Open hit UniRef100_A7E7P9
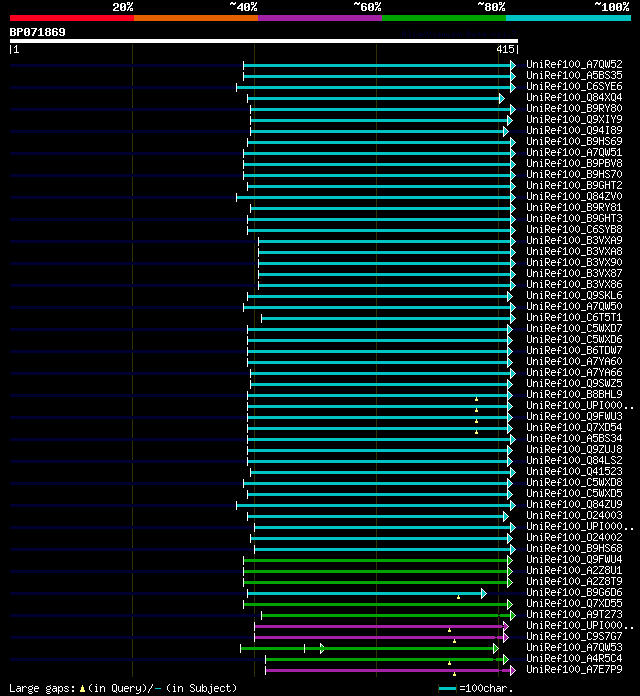640x696 pixels. coord(574,669)
